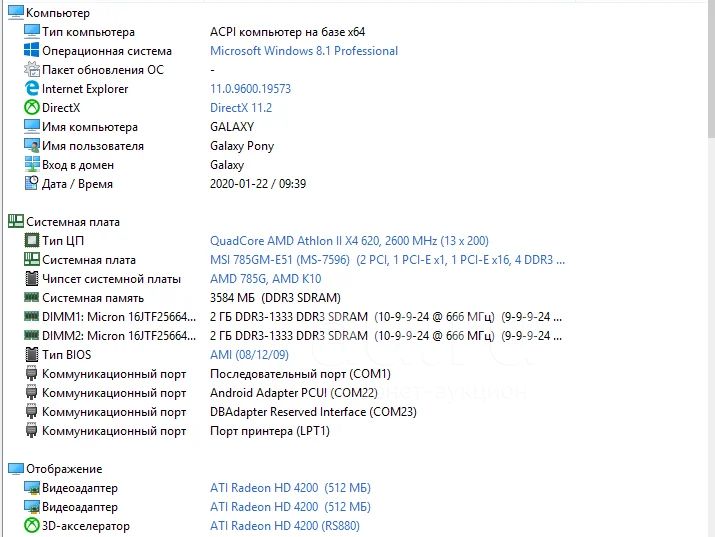Select the 3D-акселератор green icon
This screenshot has height=537, width=715.
point(31,526)
